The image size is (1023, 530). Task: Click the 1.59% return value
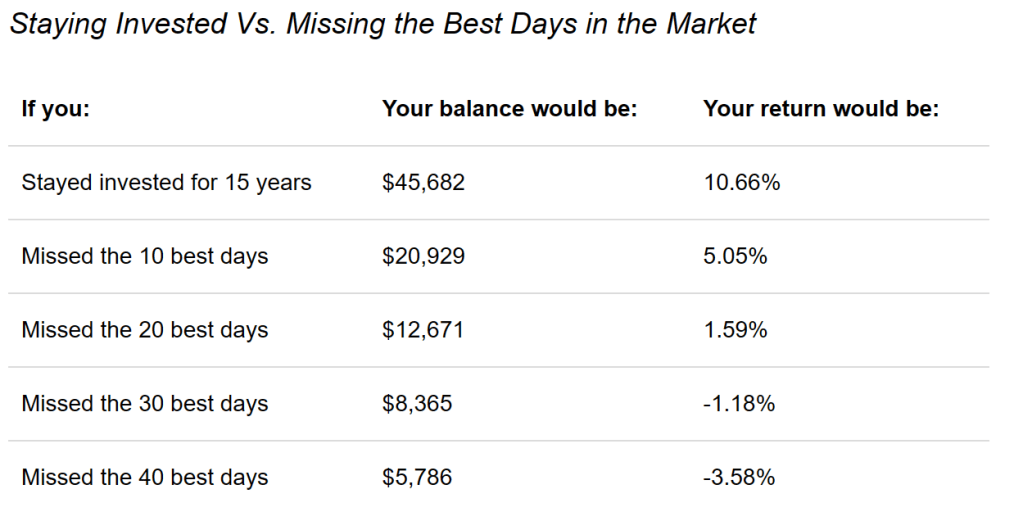coord(735,330)
